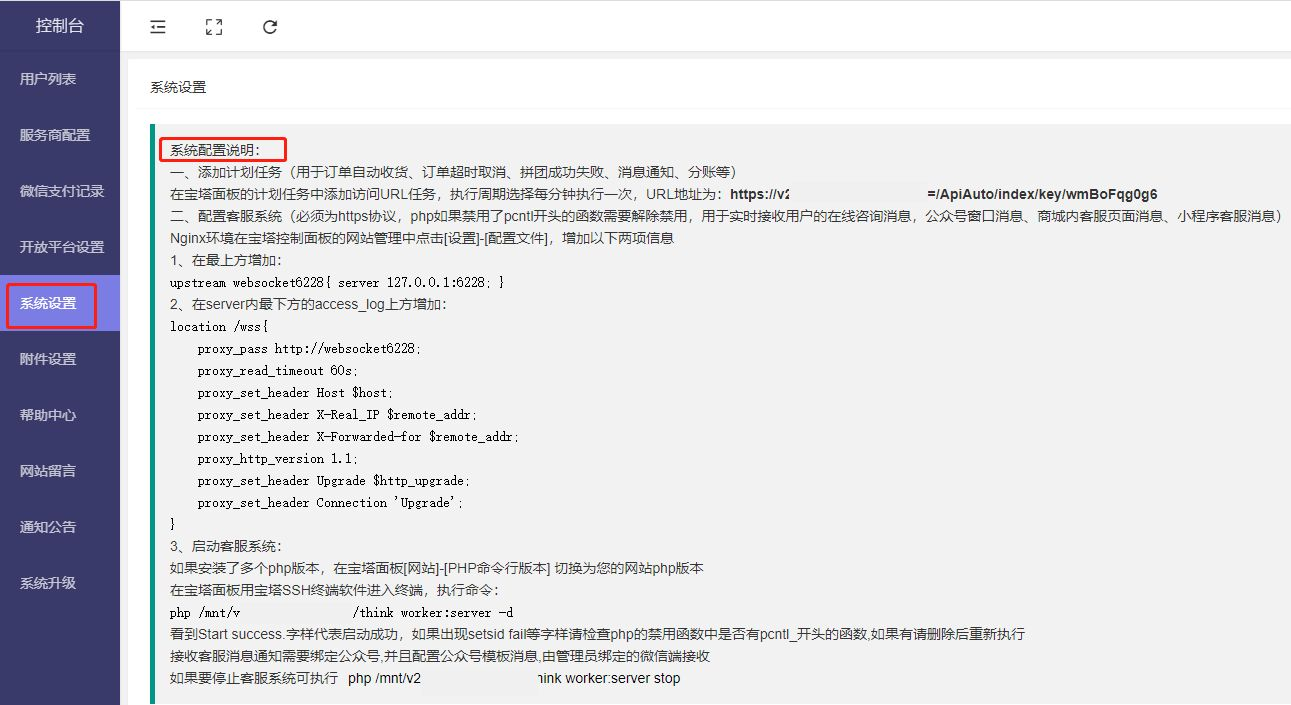This screenshot has width=1291, height=705.
Task: Select the highlighted 系统设置 sidebar item
Action: click(48, 303)
